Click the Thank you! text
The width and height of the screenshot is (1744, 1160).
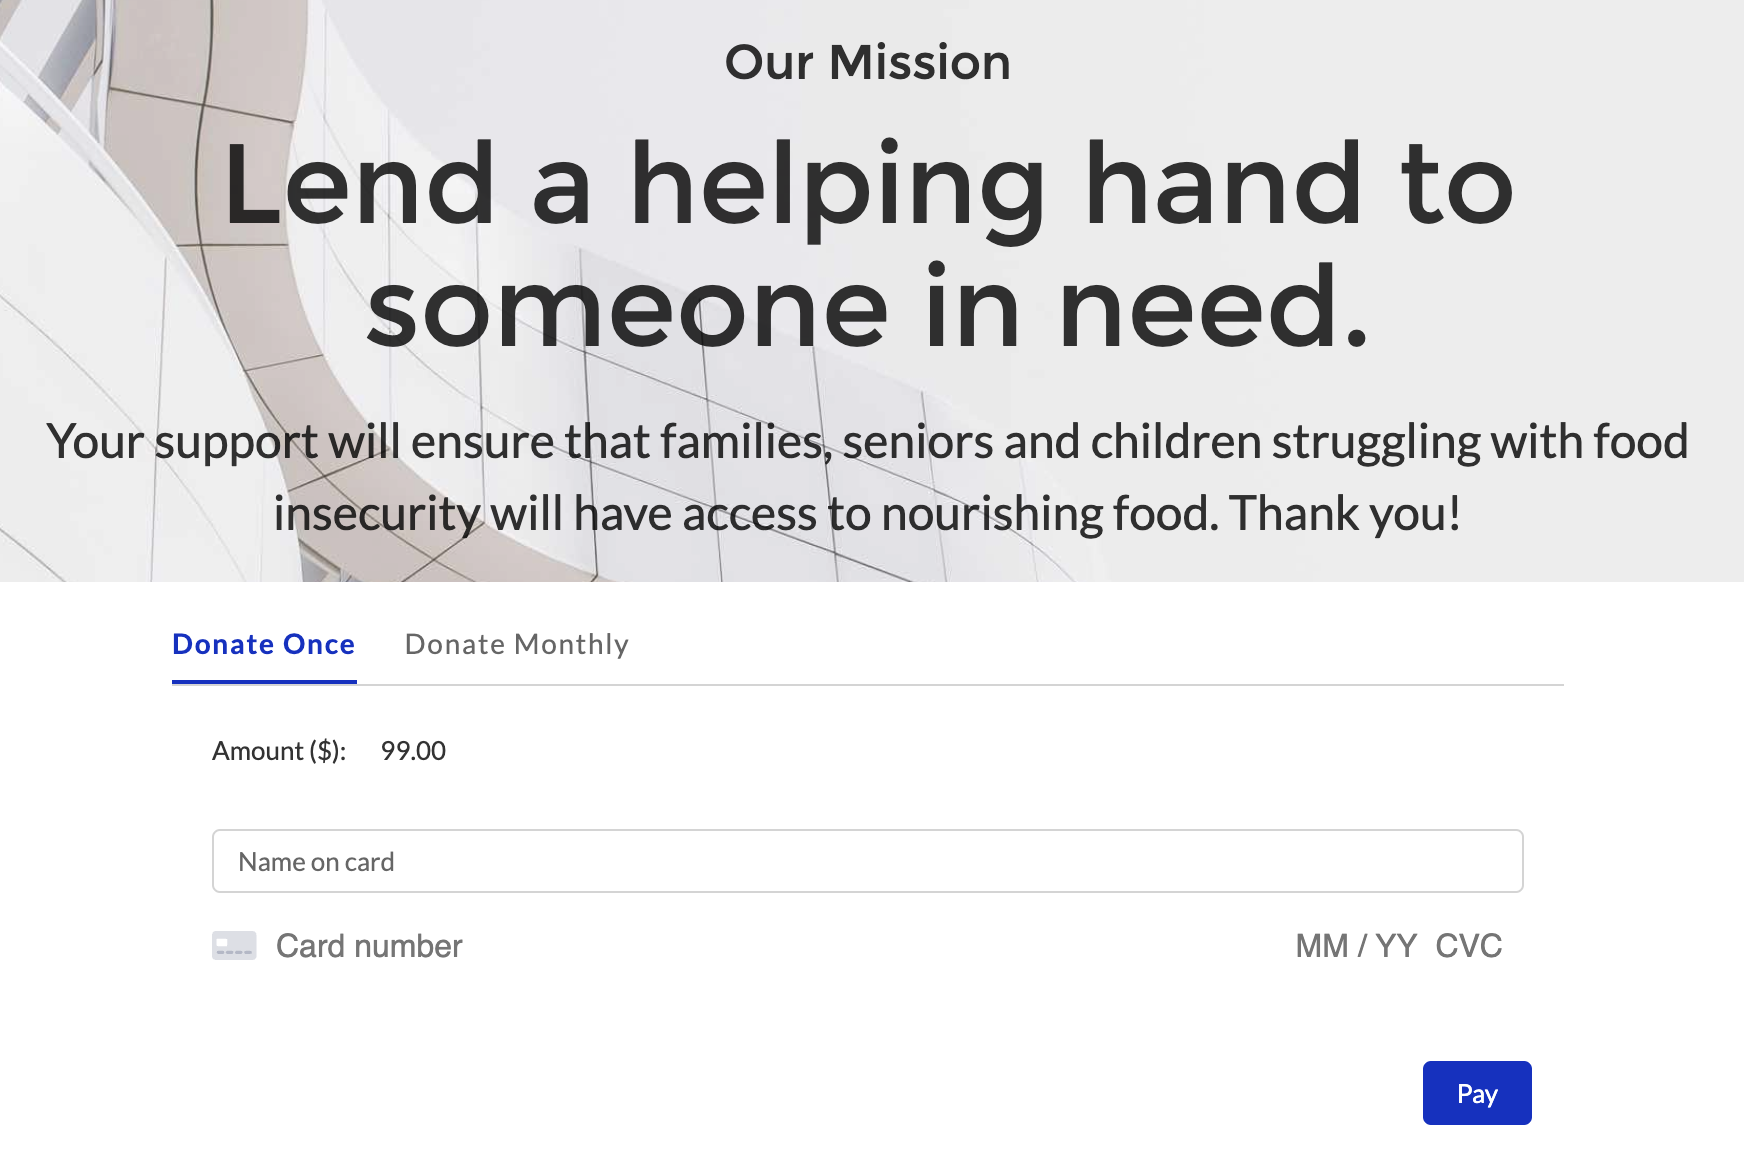tap(1346, 514)
